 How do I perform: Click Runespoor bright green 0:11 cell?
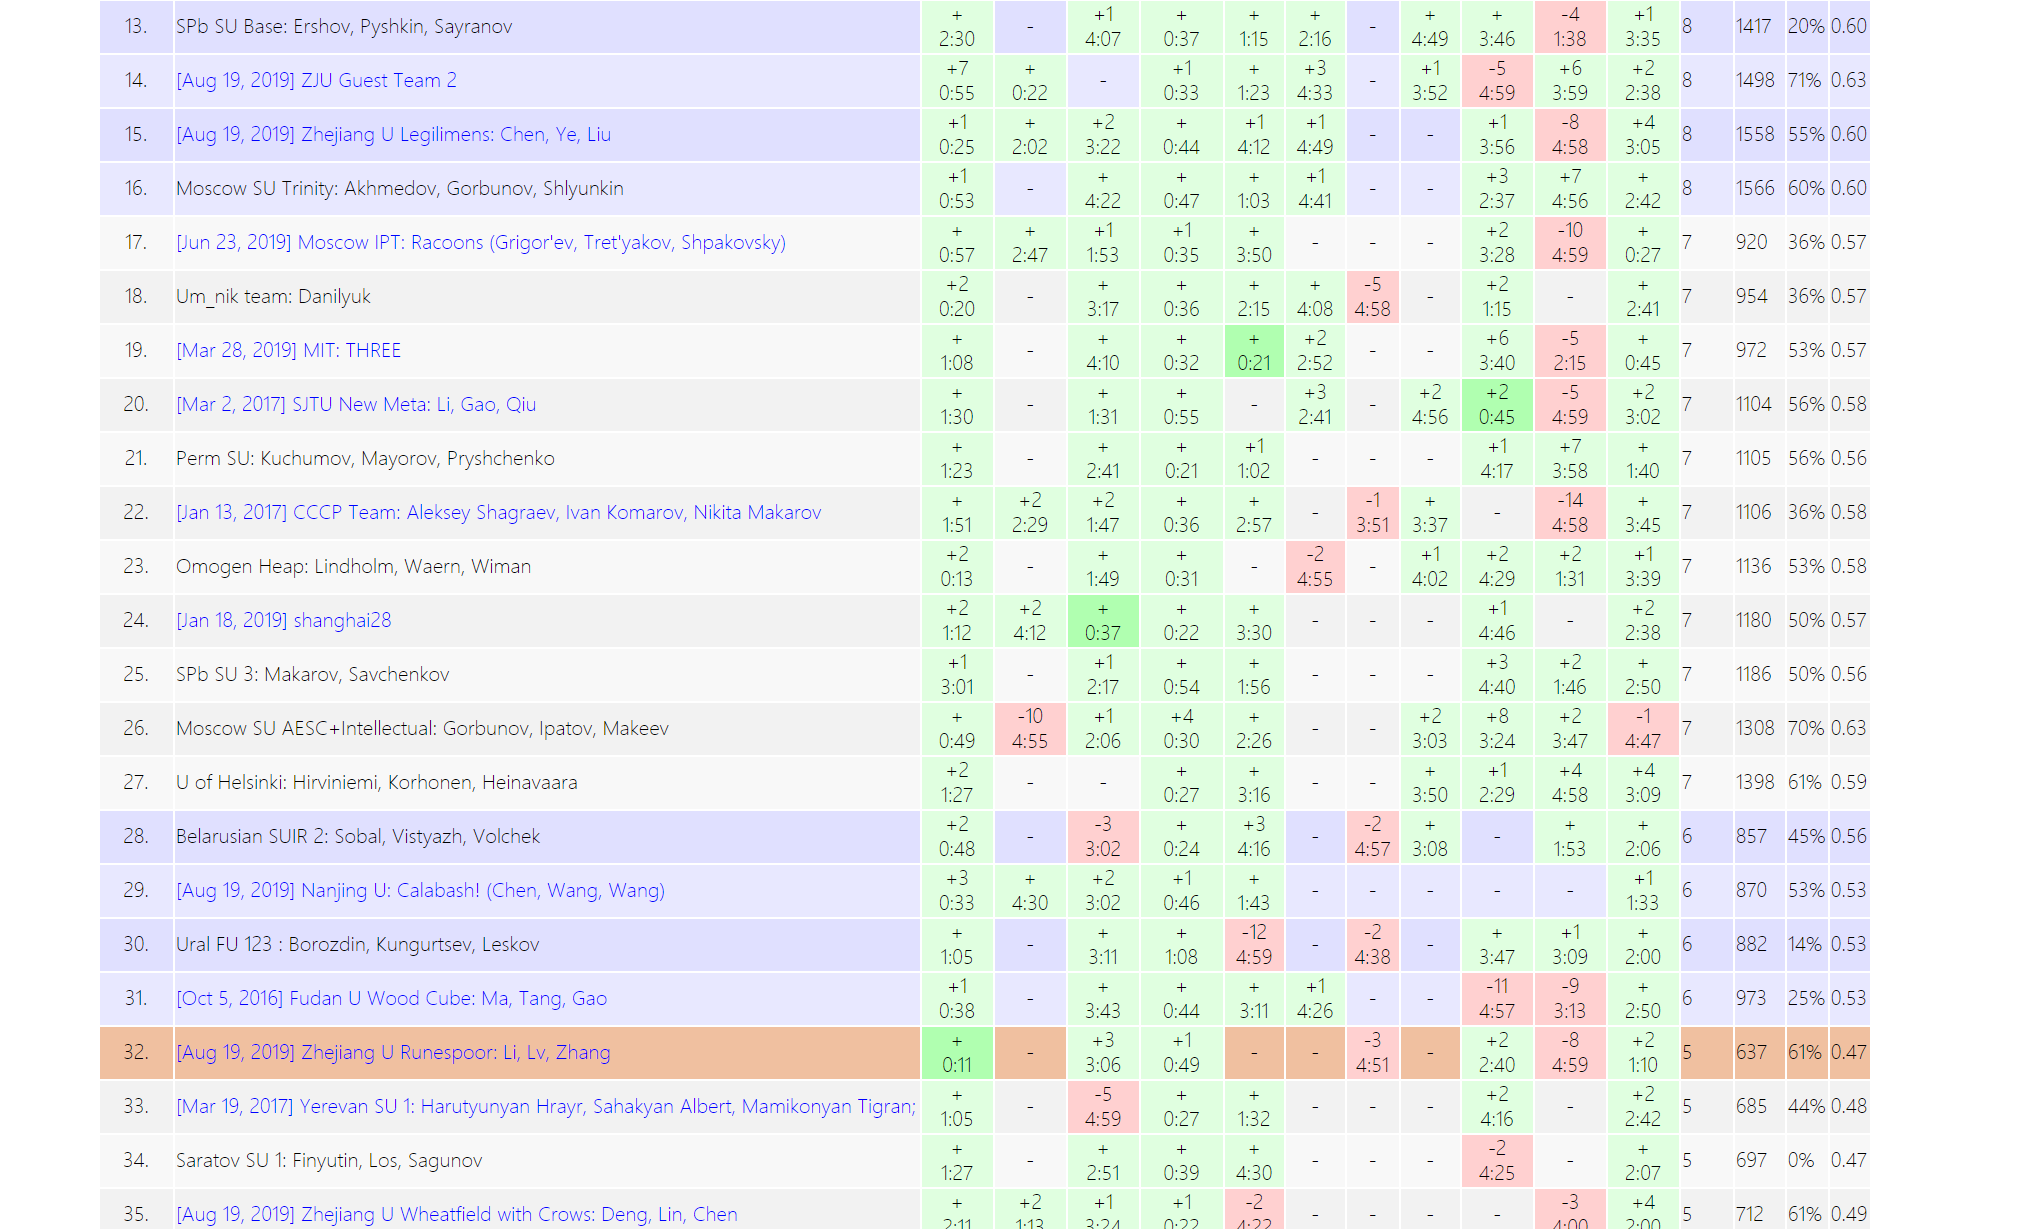click(956, 1053)
